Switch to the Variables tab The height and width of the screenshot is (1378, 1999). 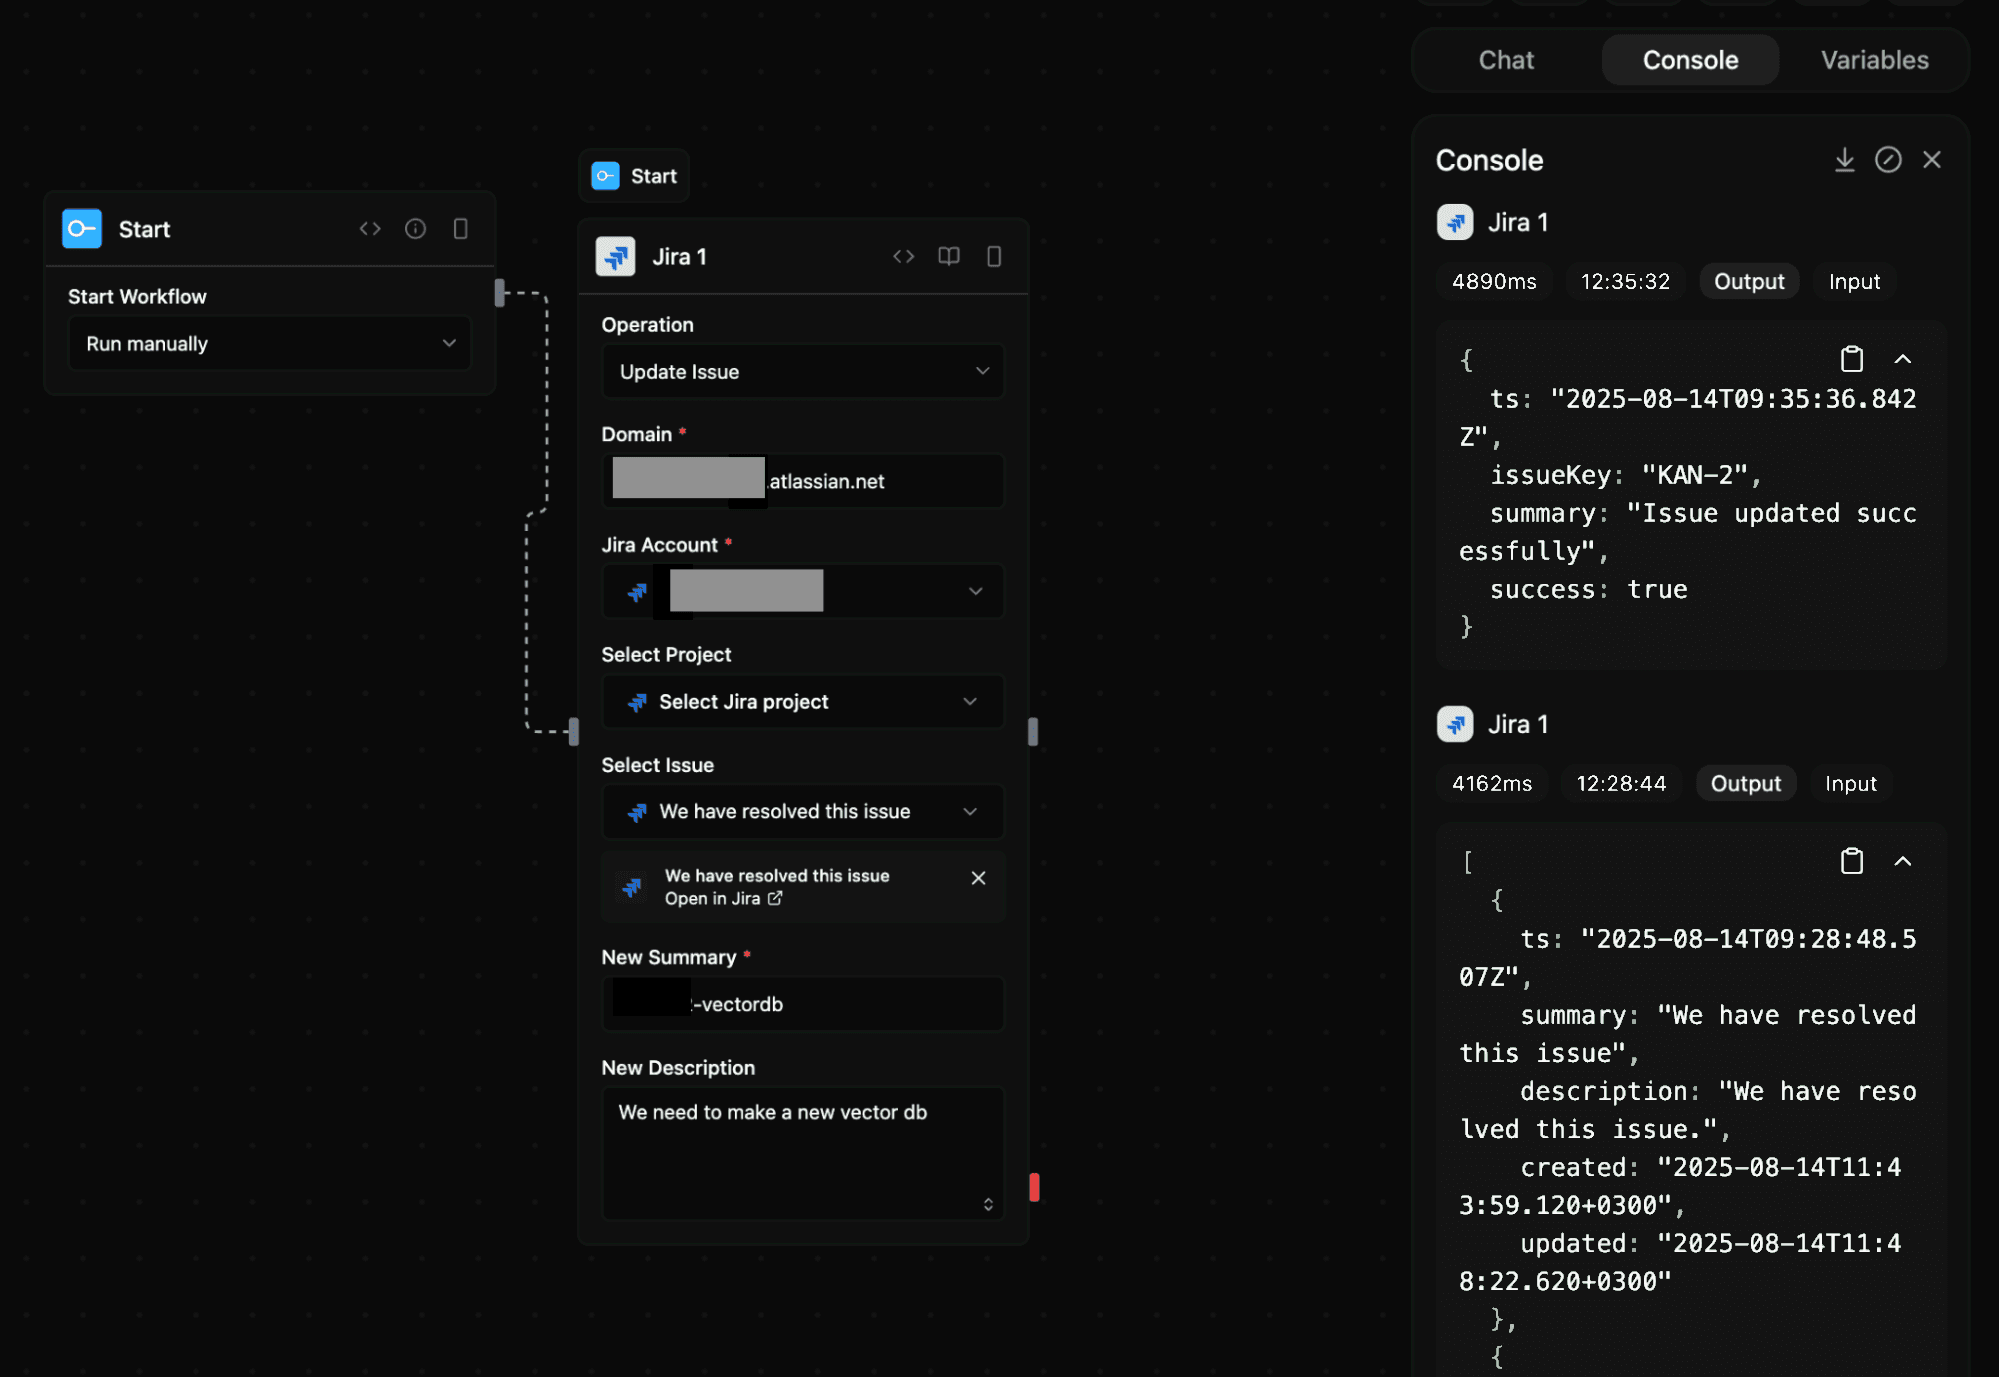point(1873,60)
